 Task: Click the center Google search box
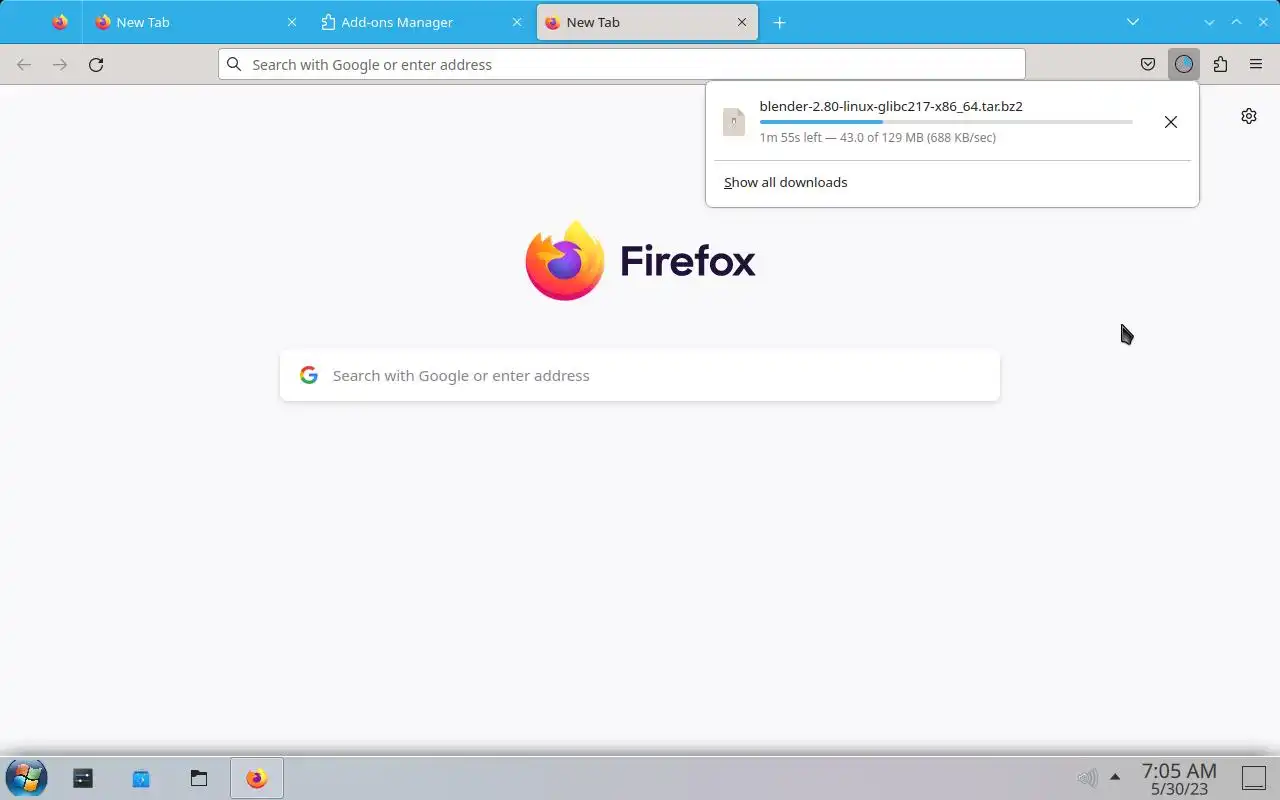(x=640, y=375)
